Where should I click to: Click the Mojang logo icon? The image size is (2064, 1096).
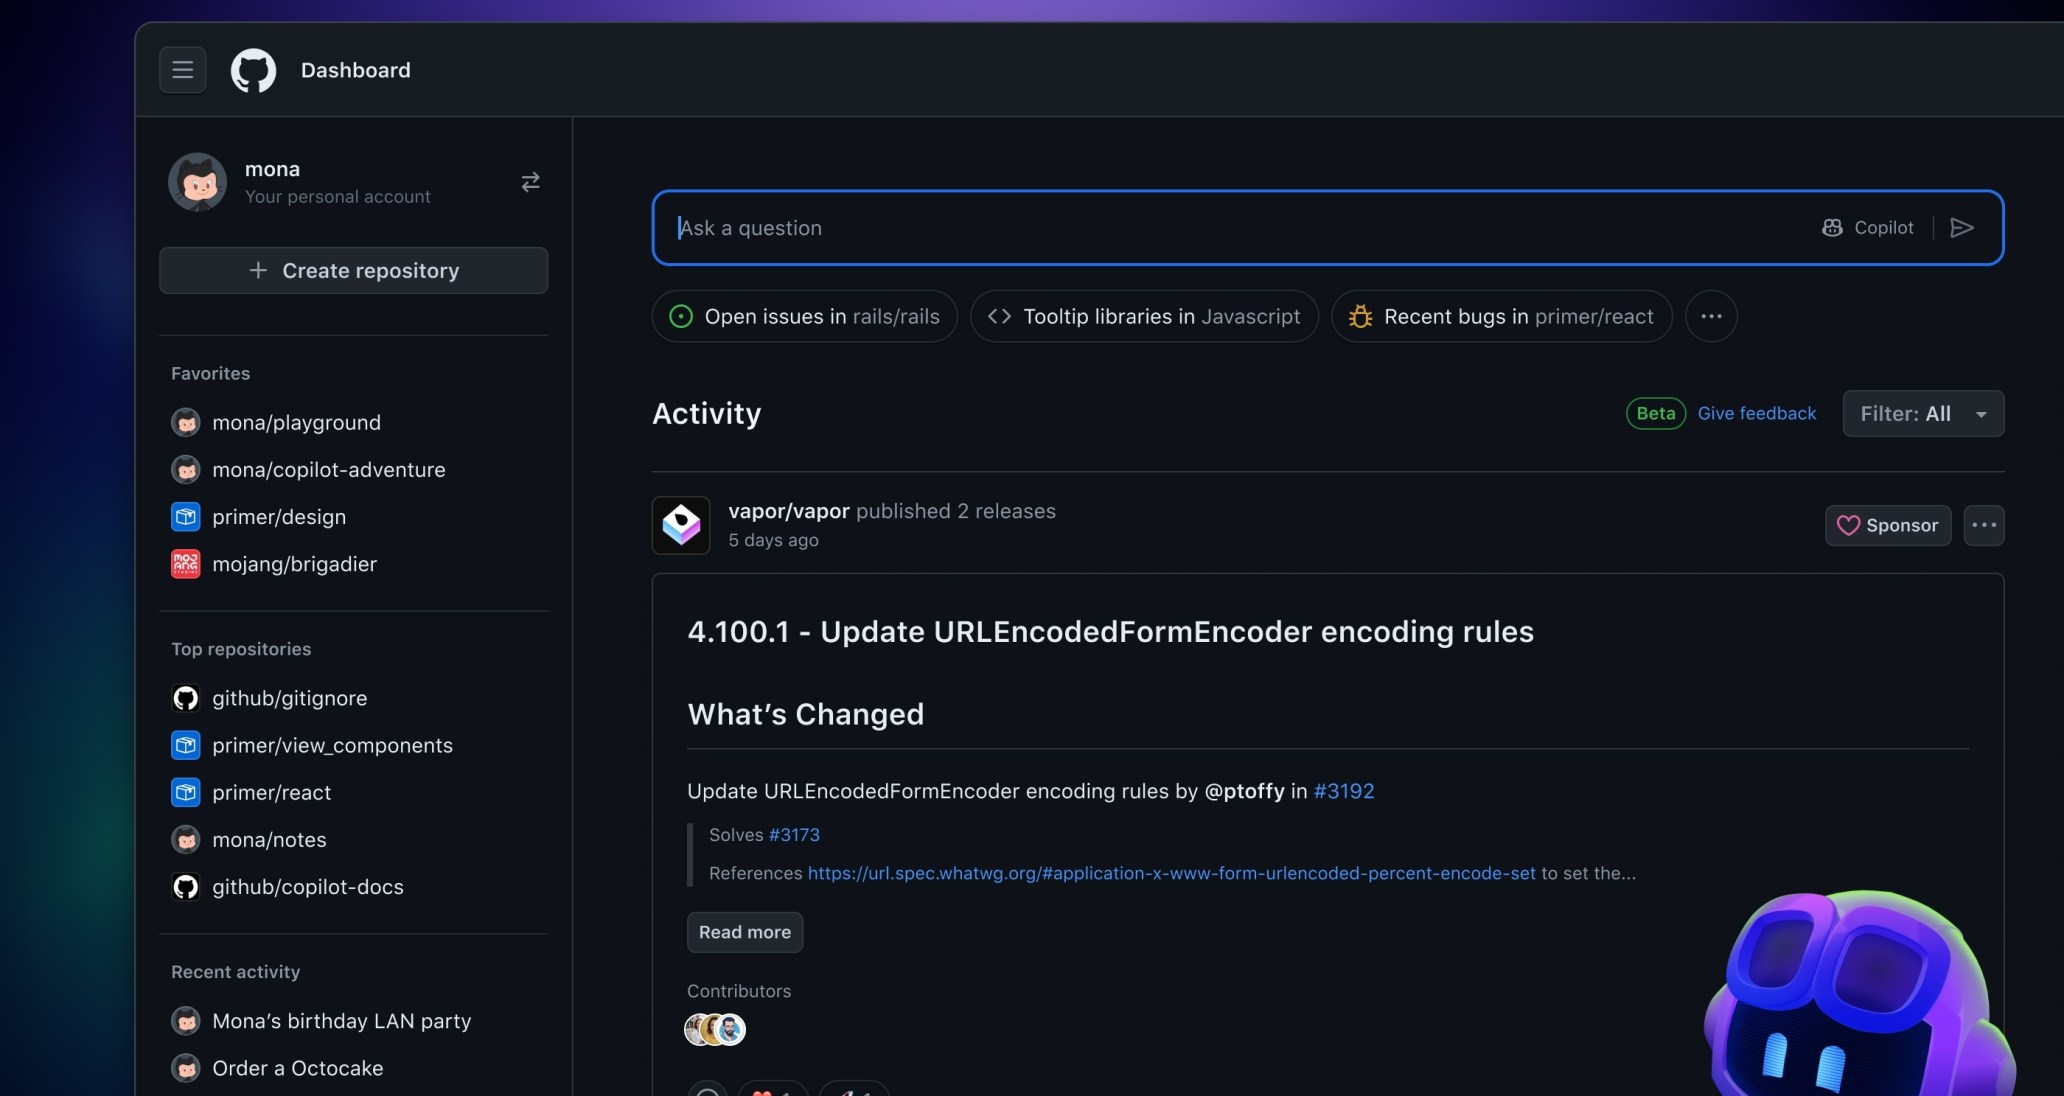pos(186,563)
